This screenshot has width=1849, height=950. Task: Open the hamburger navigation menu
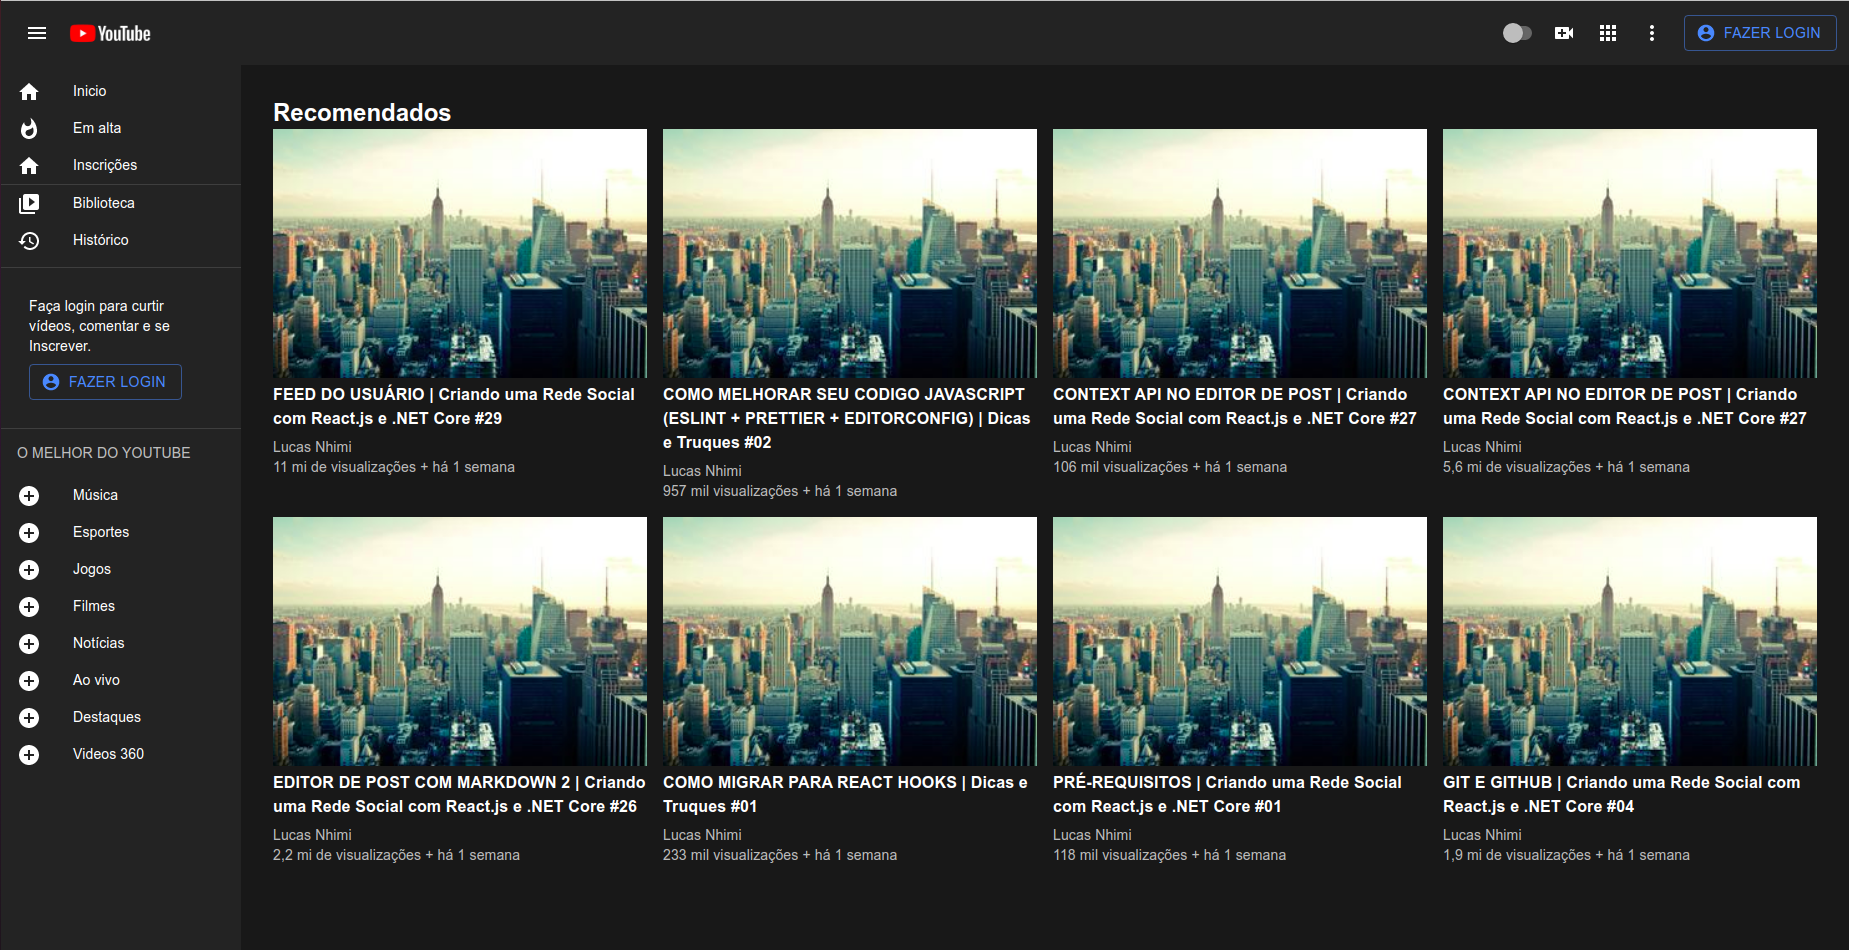pyautogui.click(x=37, y=33)
